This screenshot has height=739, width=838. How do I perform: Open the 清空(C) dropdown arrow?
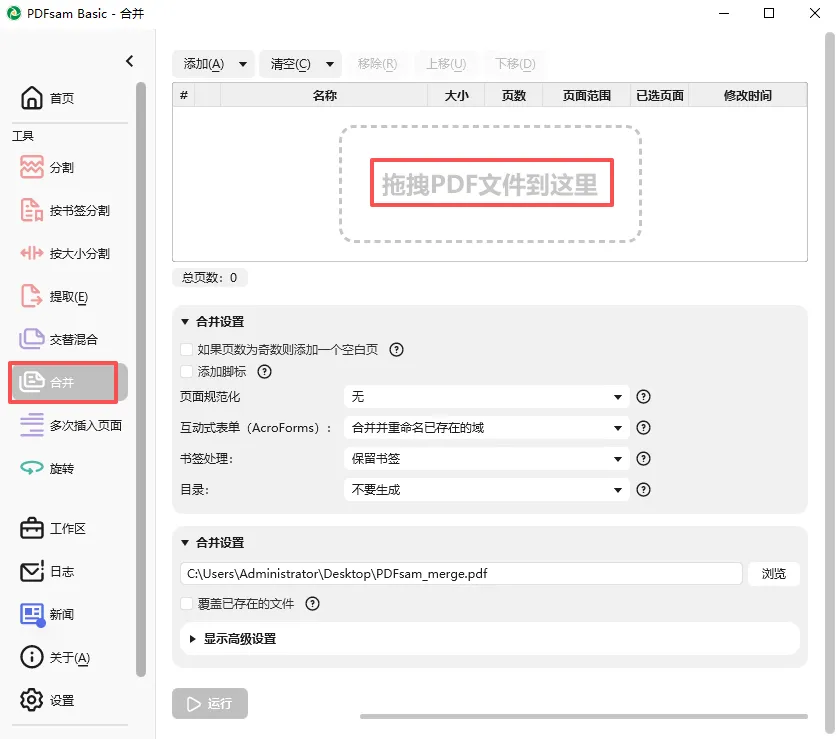[x=330, y=64]
